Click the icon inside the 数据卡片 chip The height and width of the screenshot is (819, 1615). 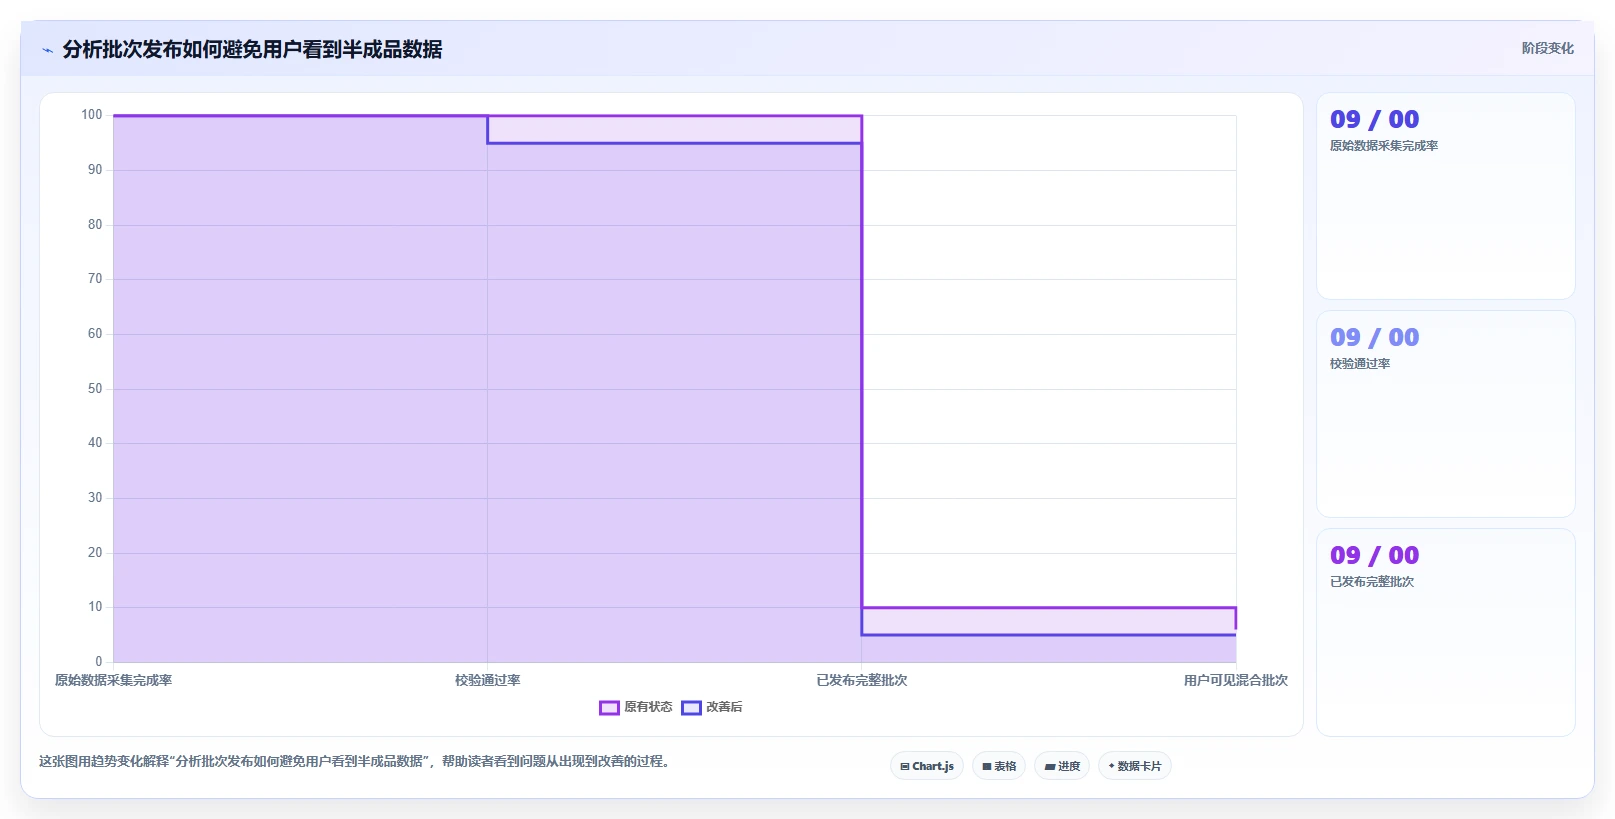pos(1111,766)
